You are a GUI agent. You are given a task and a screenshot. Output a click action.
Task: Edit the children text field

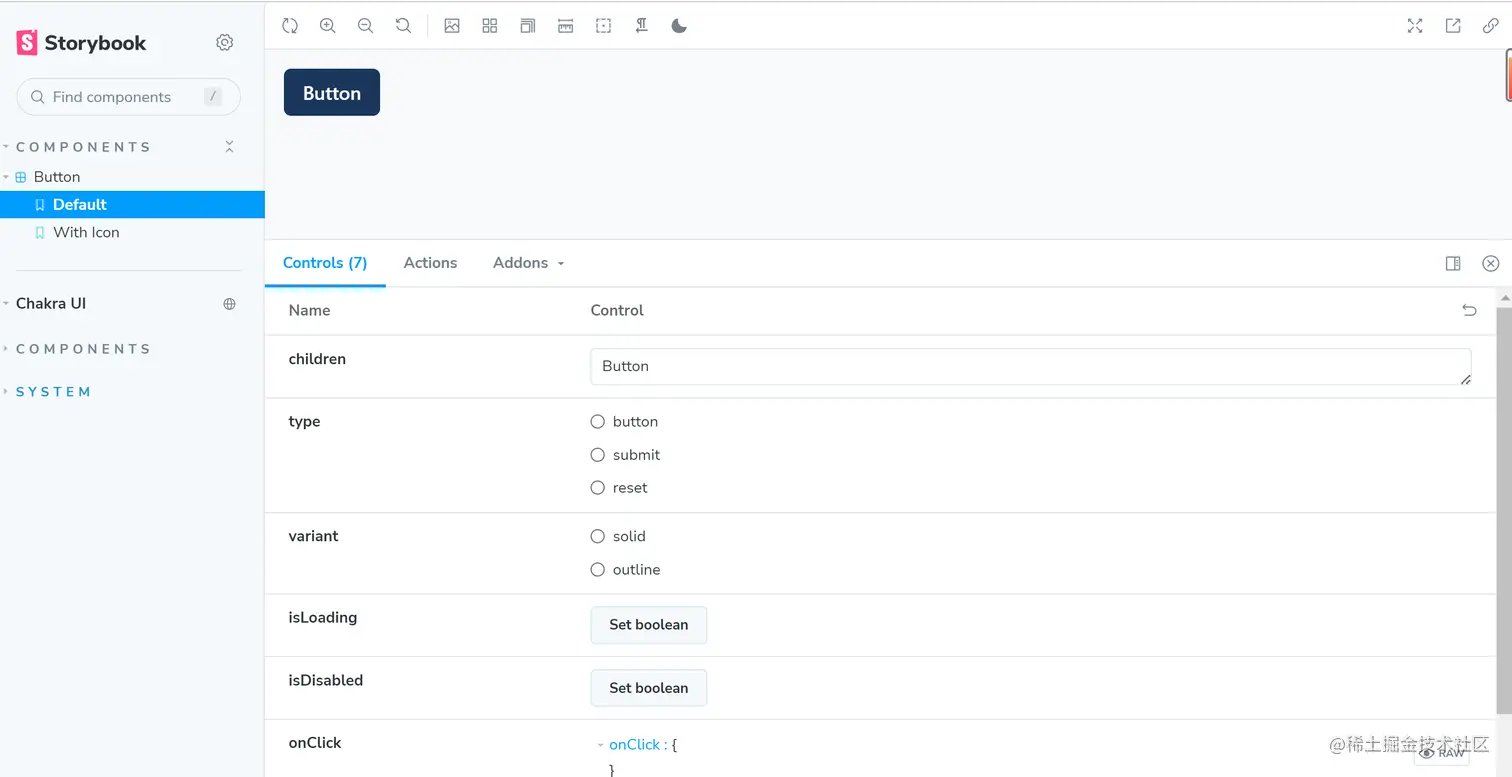(x=1031, y=367)
